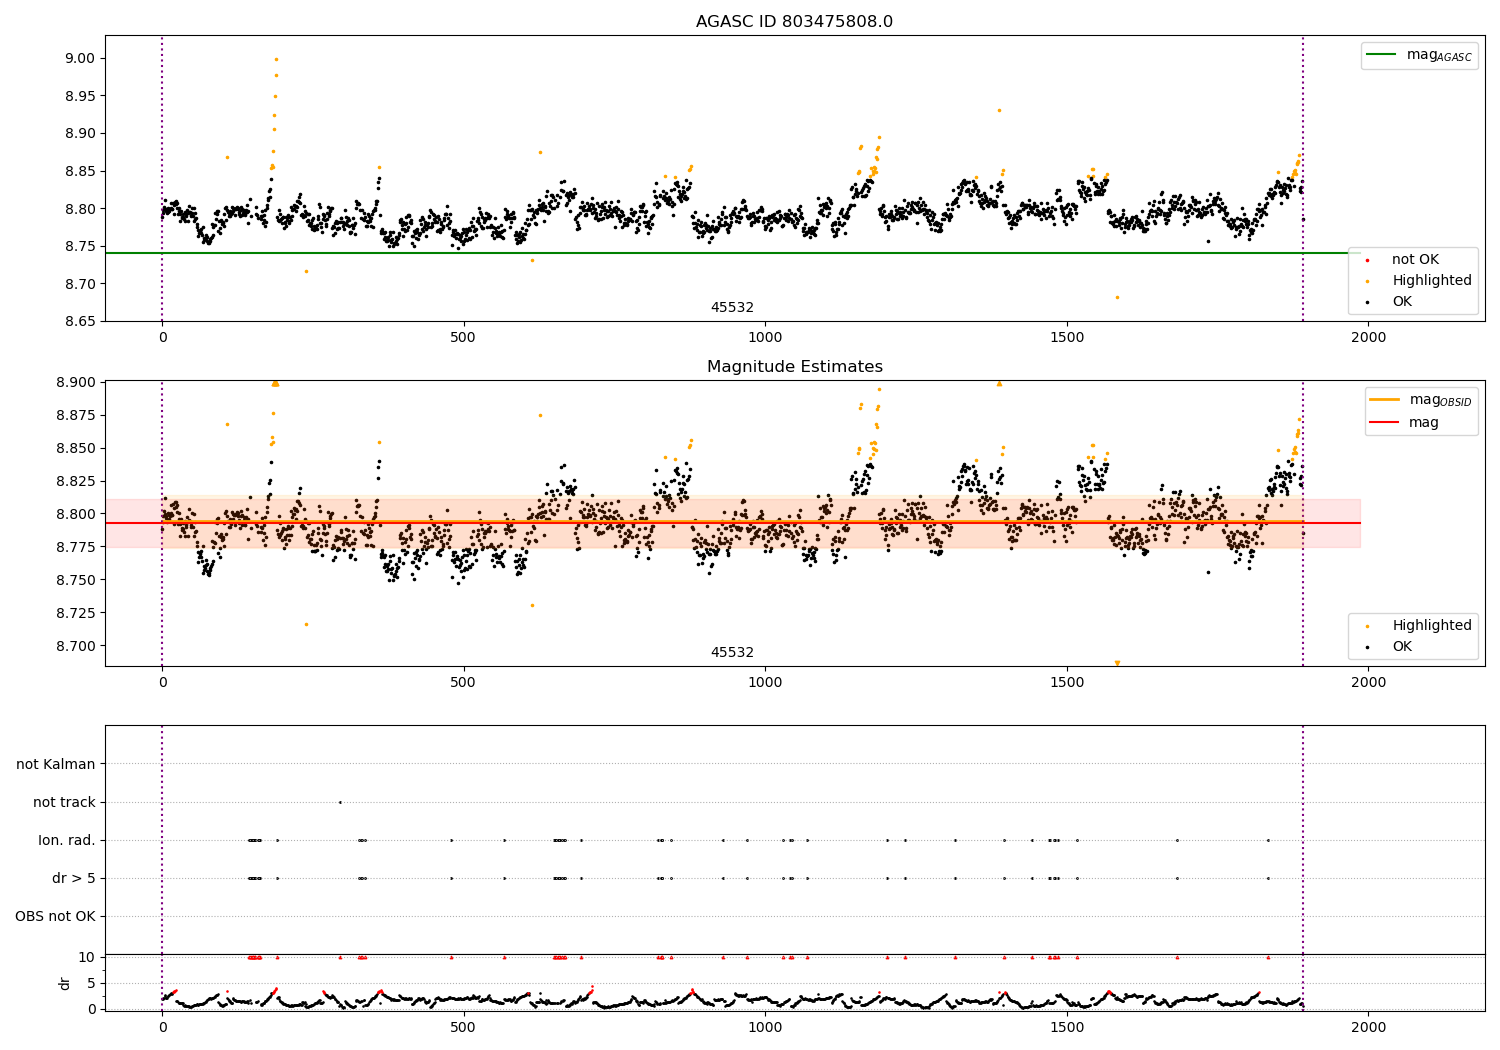Select the 'not track' axis label

(x=64, y=802)
